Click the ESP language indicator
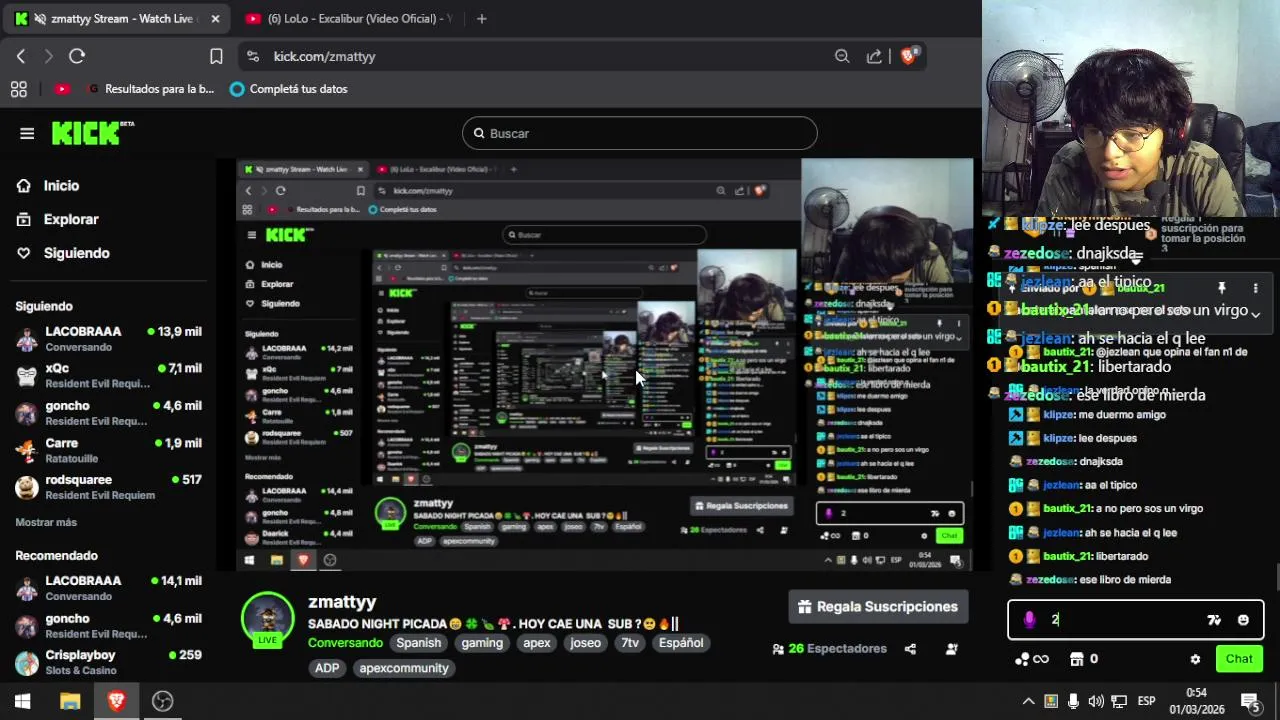The width and height of the screenshot is (1280, 720). tap(1146, 701)
